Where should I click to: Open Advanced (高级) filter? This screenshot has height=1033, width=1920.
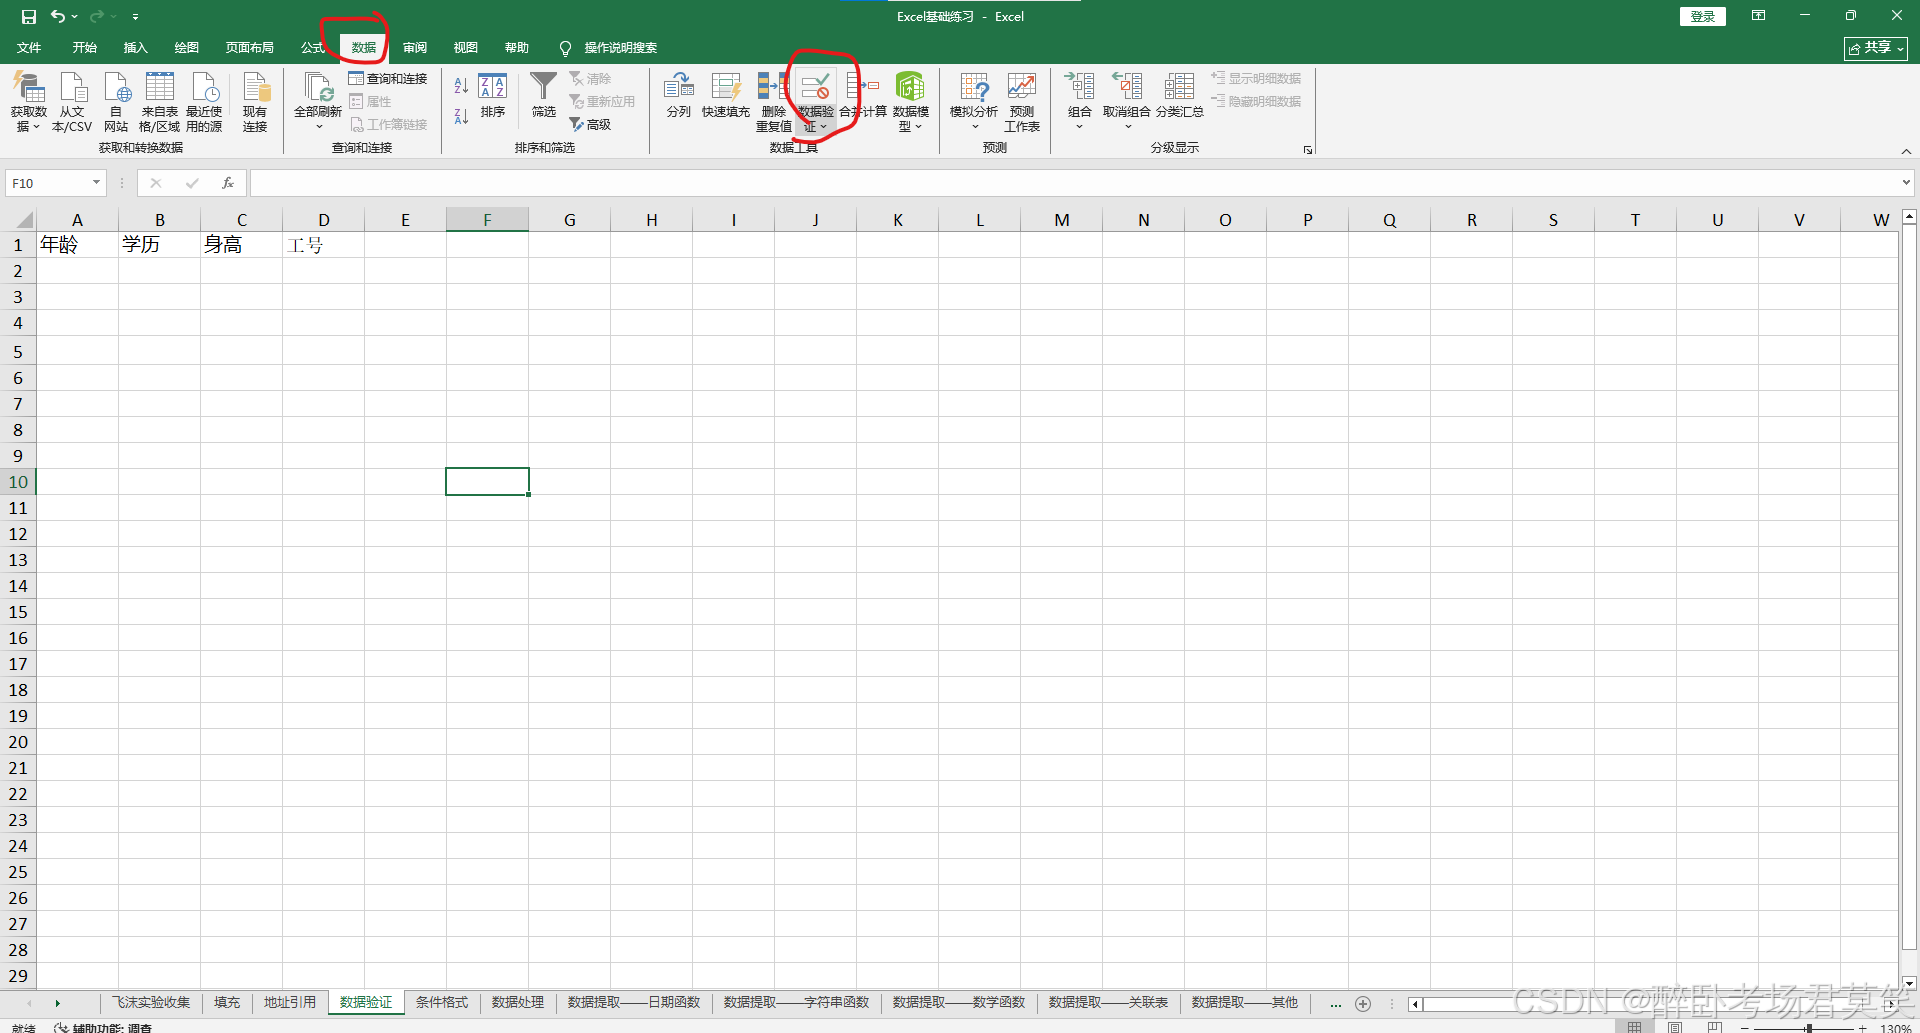pos(590,124)
